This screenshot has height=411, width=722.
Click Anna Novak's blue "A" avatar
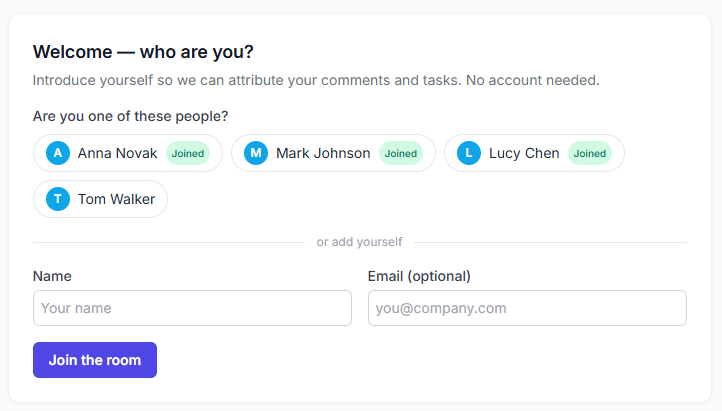[58, 153]
